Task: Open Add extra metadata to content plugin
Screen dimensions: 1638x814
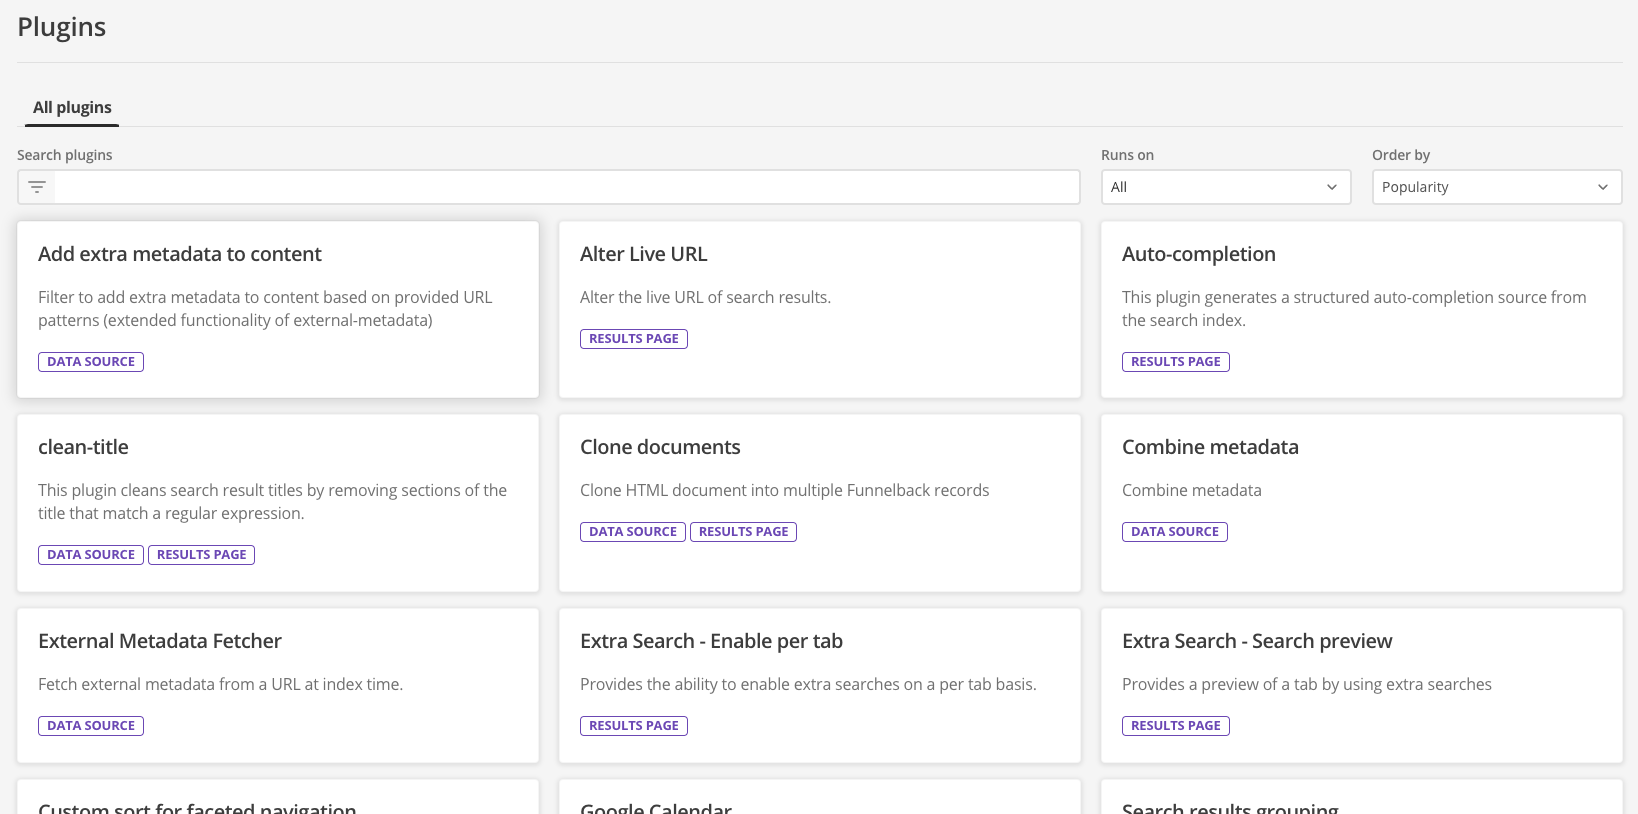Action: tap(180, 255)
